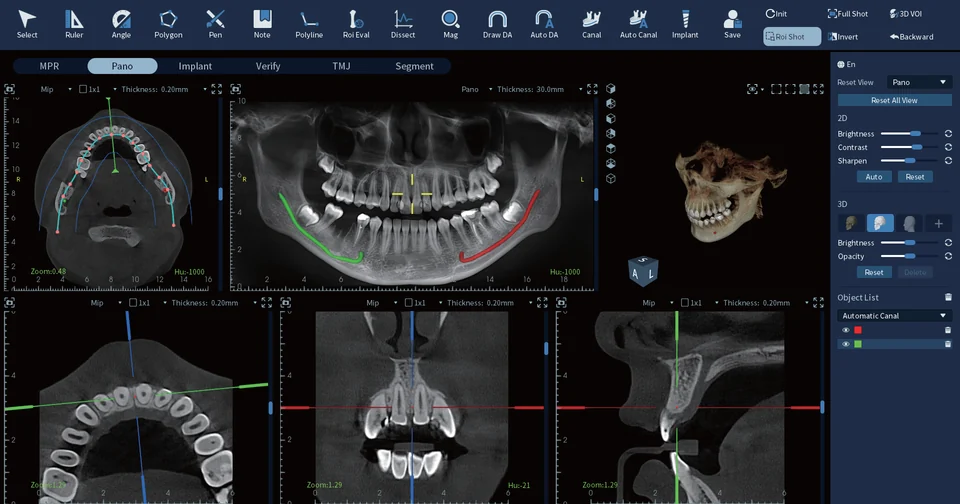Hide the green canal object
This screenshot has width=960, height=504.
[846, 344]
